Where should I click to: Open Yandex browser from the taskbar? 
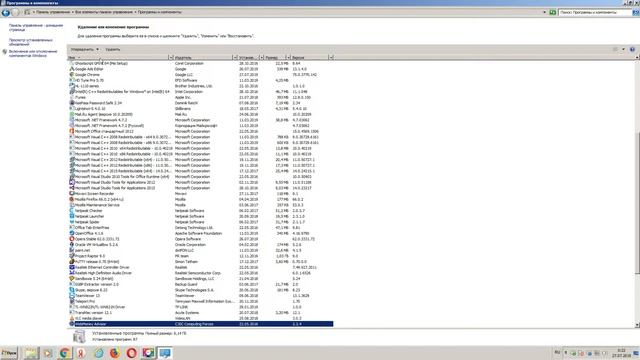click(81, 353)
